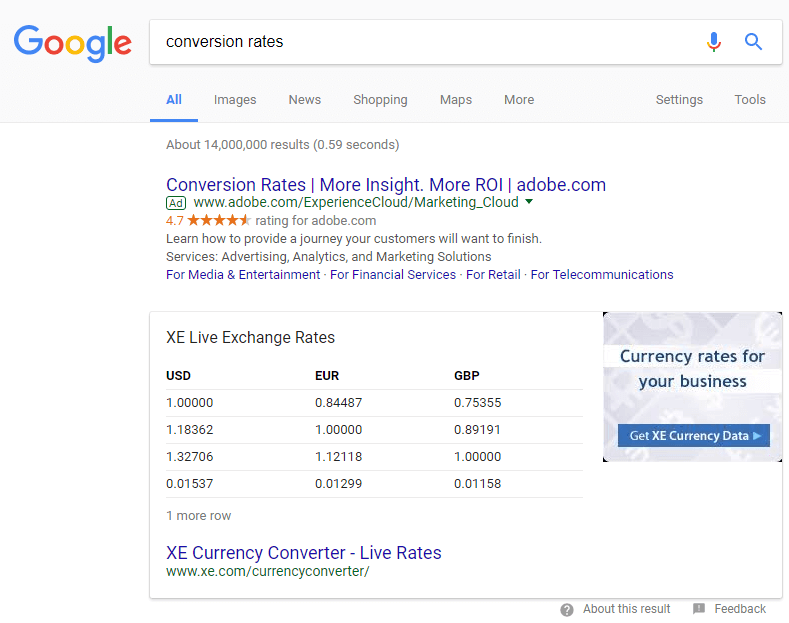Open XE Currency Converter - Live Rates link
The width and height of the screenshot is (789, 623).
point(303,553)
